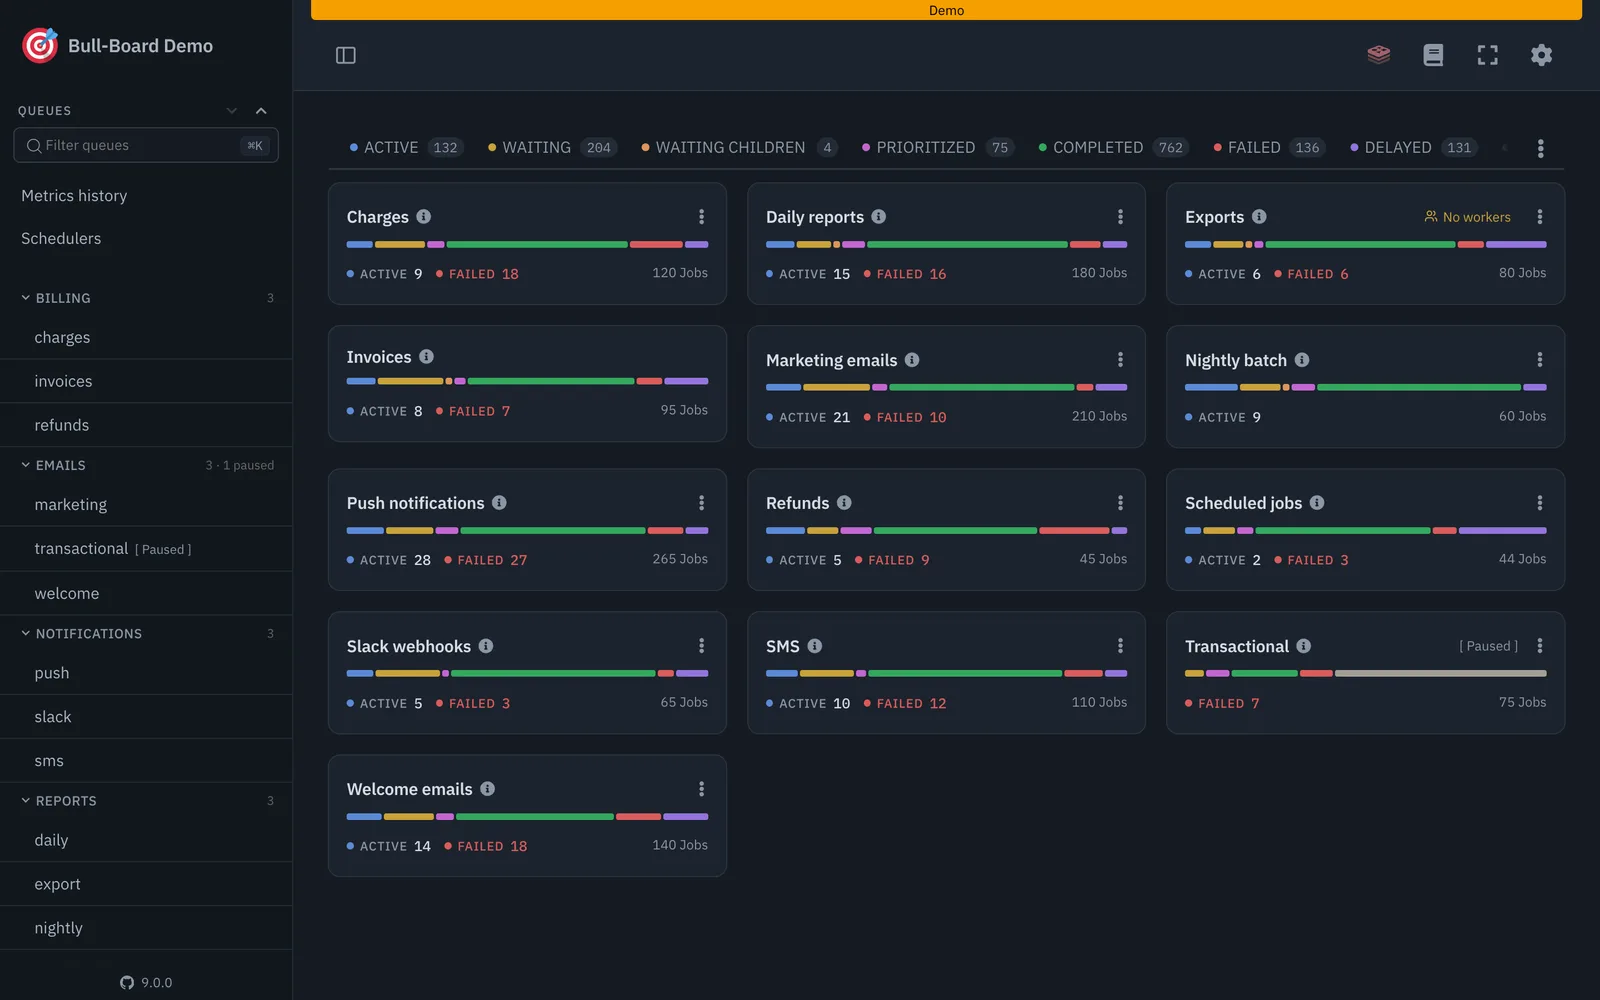Show info for Invoices queue
Viewport: 1600px width, 1000px height.
427,357
